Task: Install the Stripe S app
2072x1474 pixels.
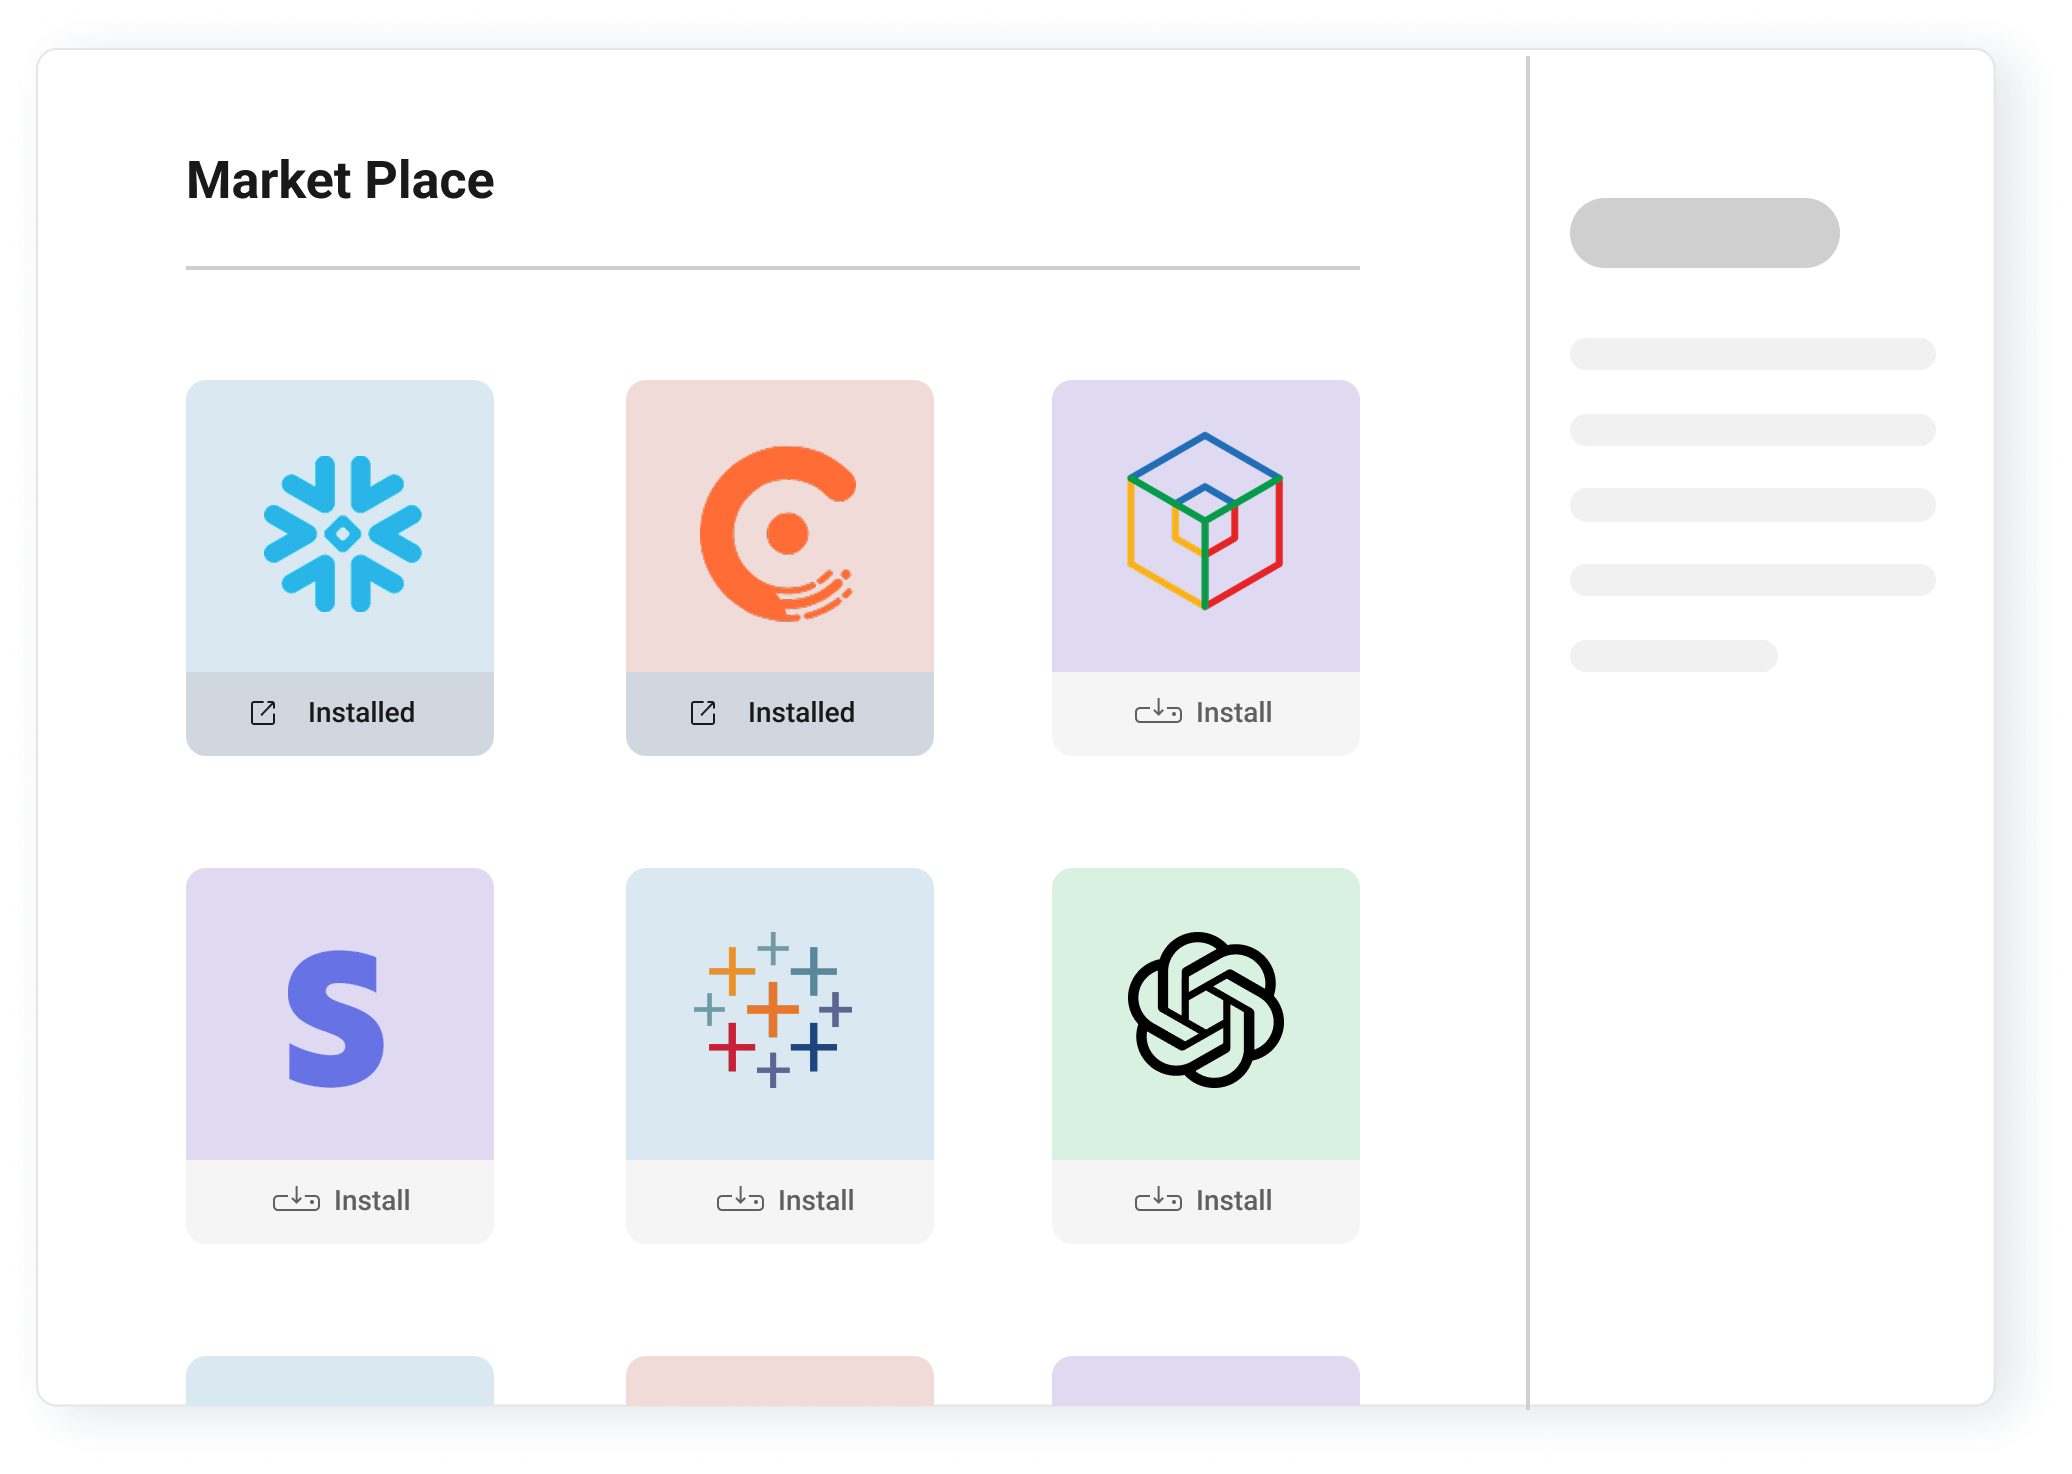Action: point(340,1201)
